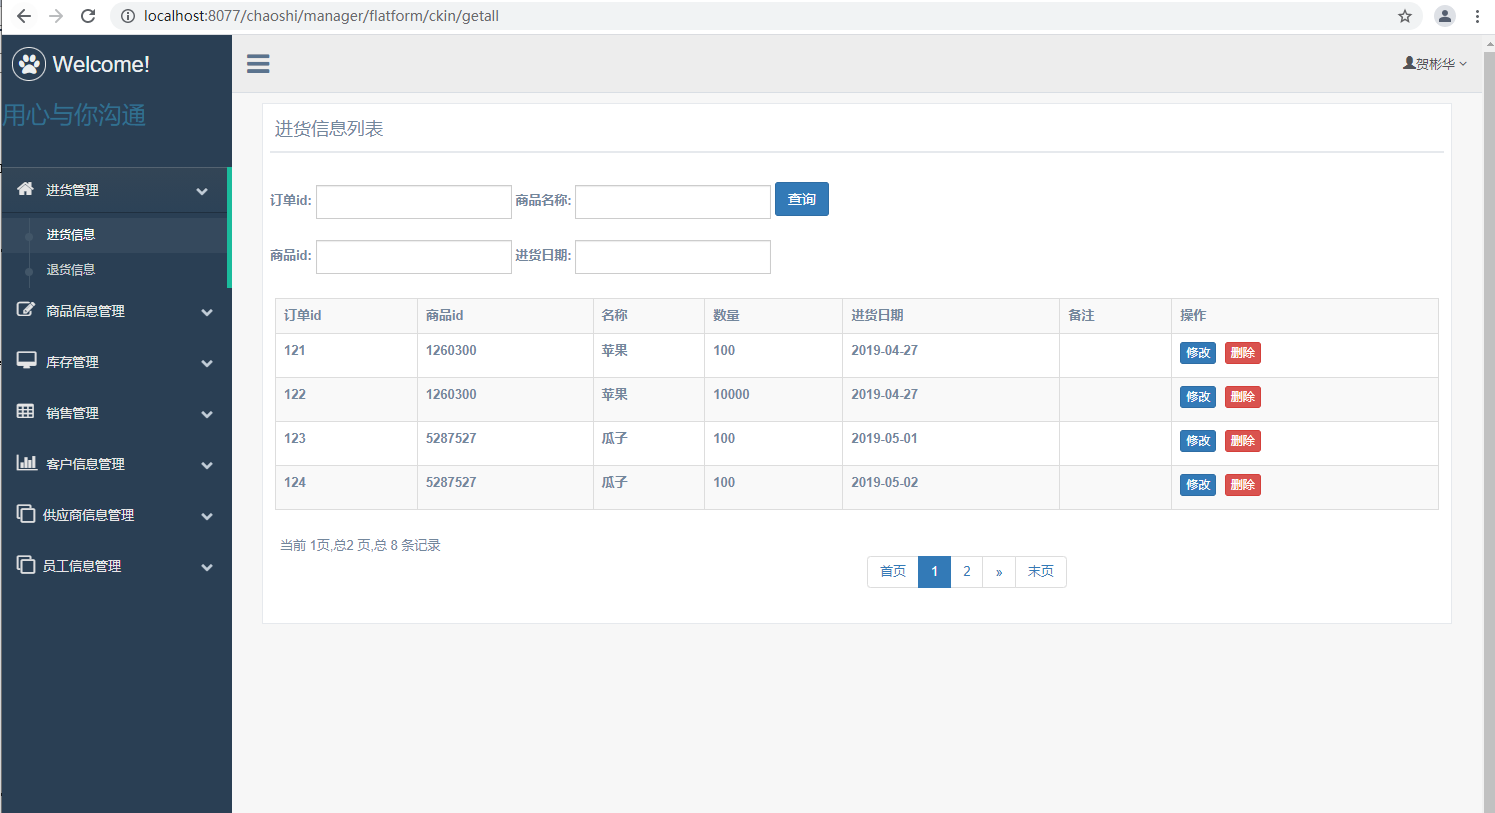
Task: Click the bar chart icon beside 客户信息管理
Action: coord(26,463)
